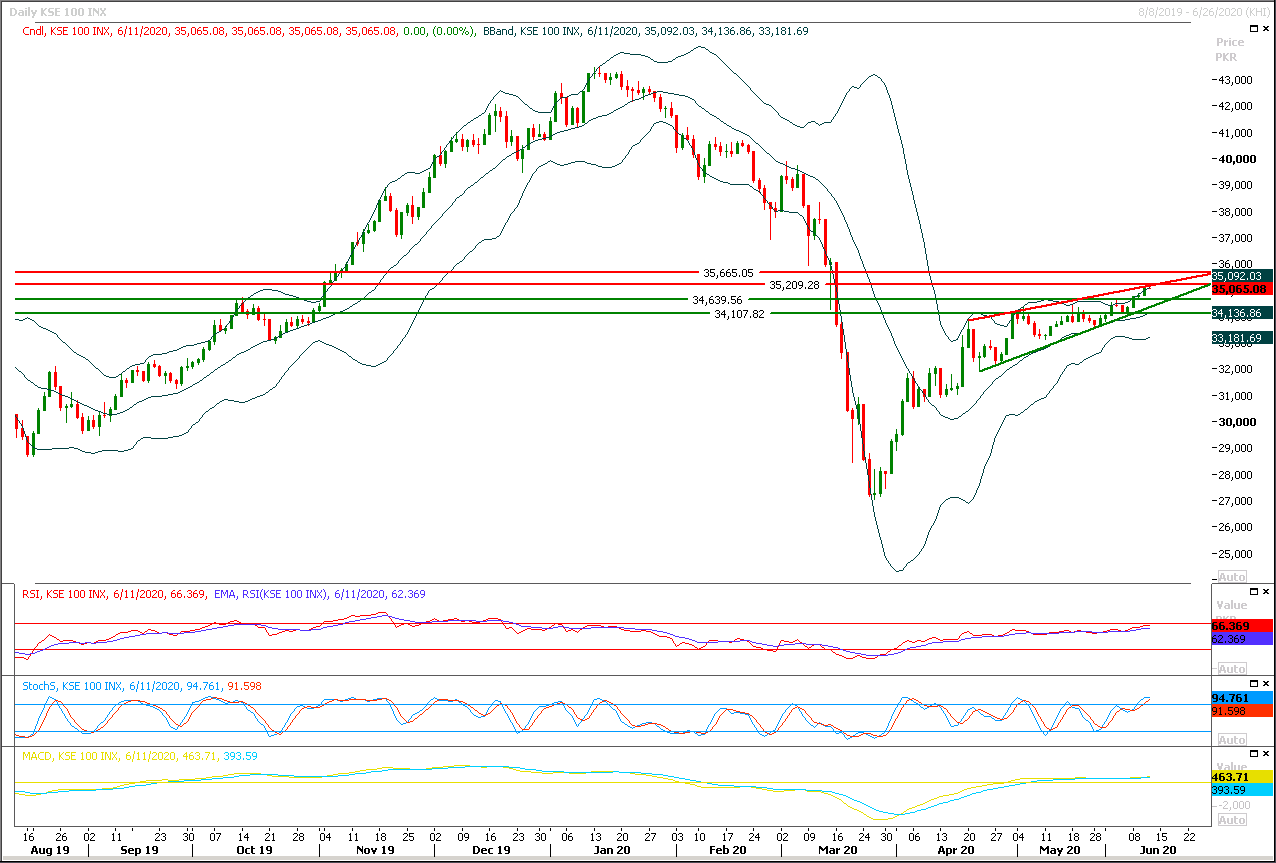Click Auto scale button of price chart

point(1232,577)
